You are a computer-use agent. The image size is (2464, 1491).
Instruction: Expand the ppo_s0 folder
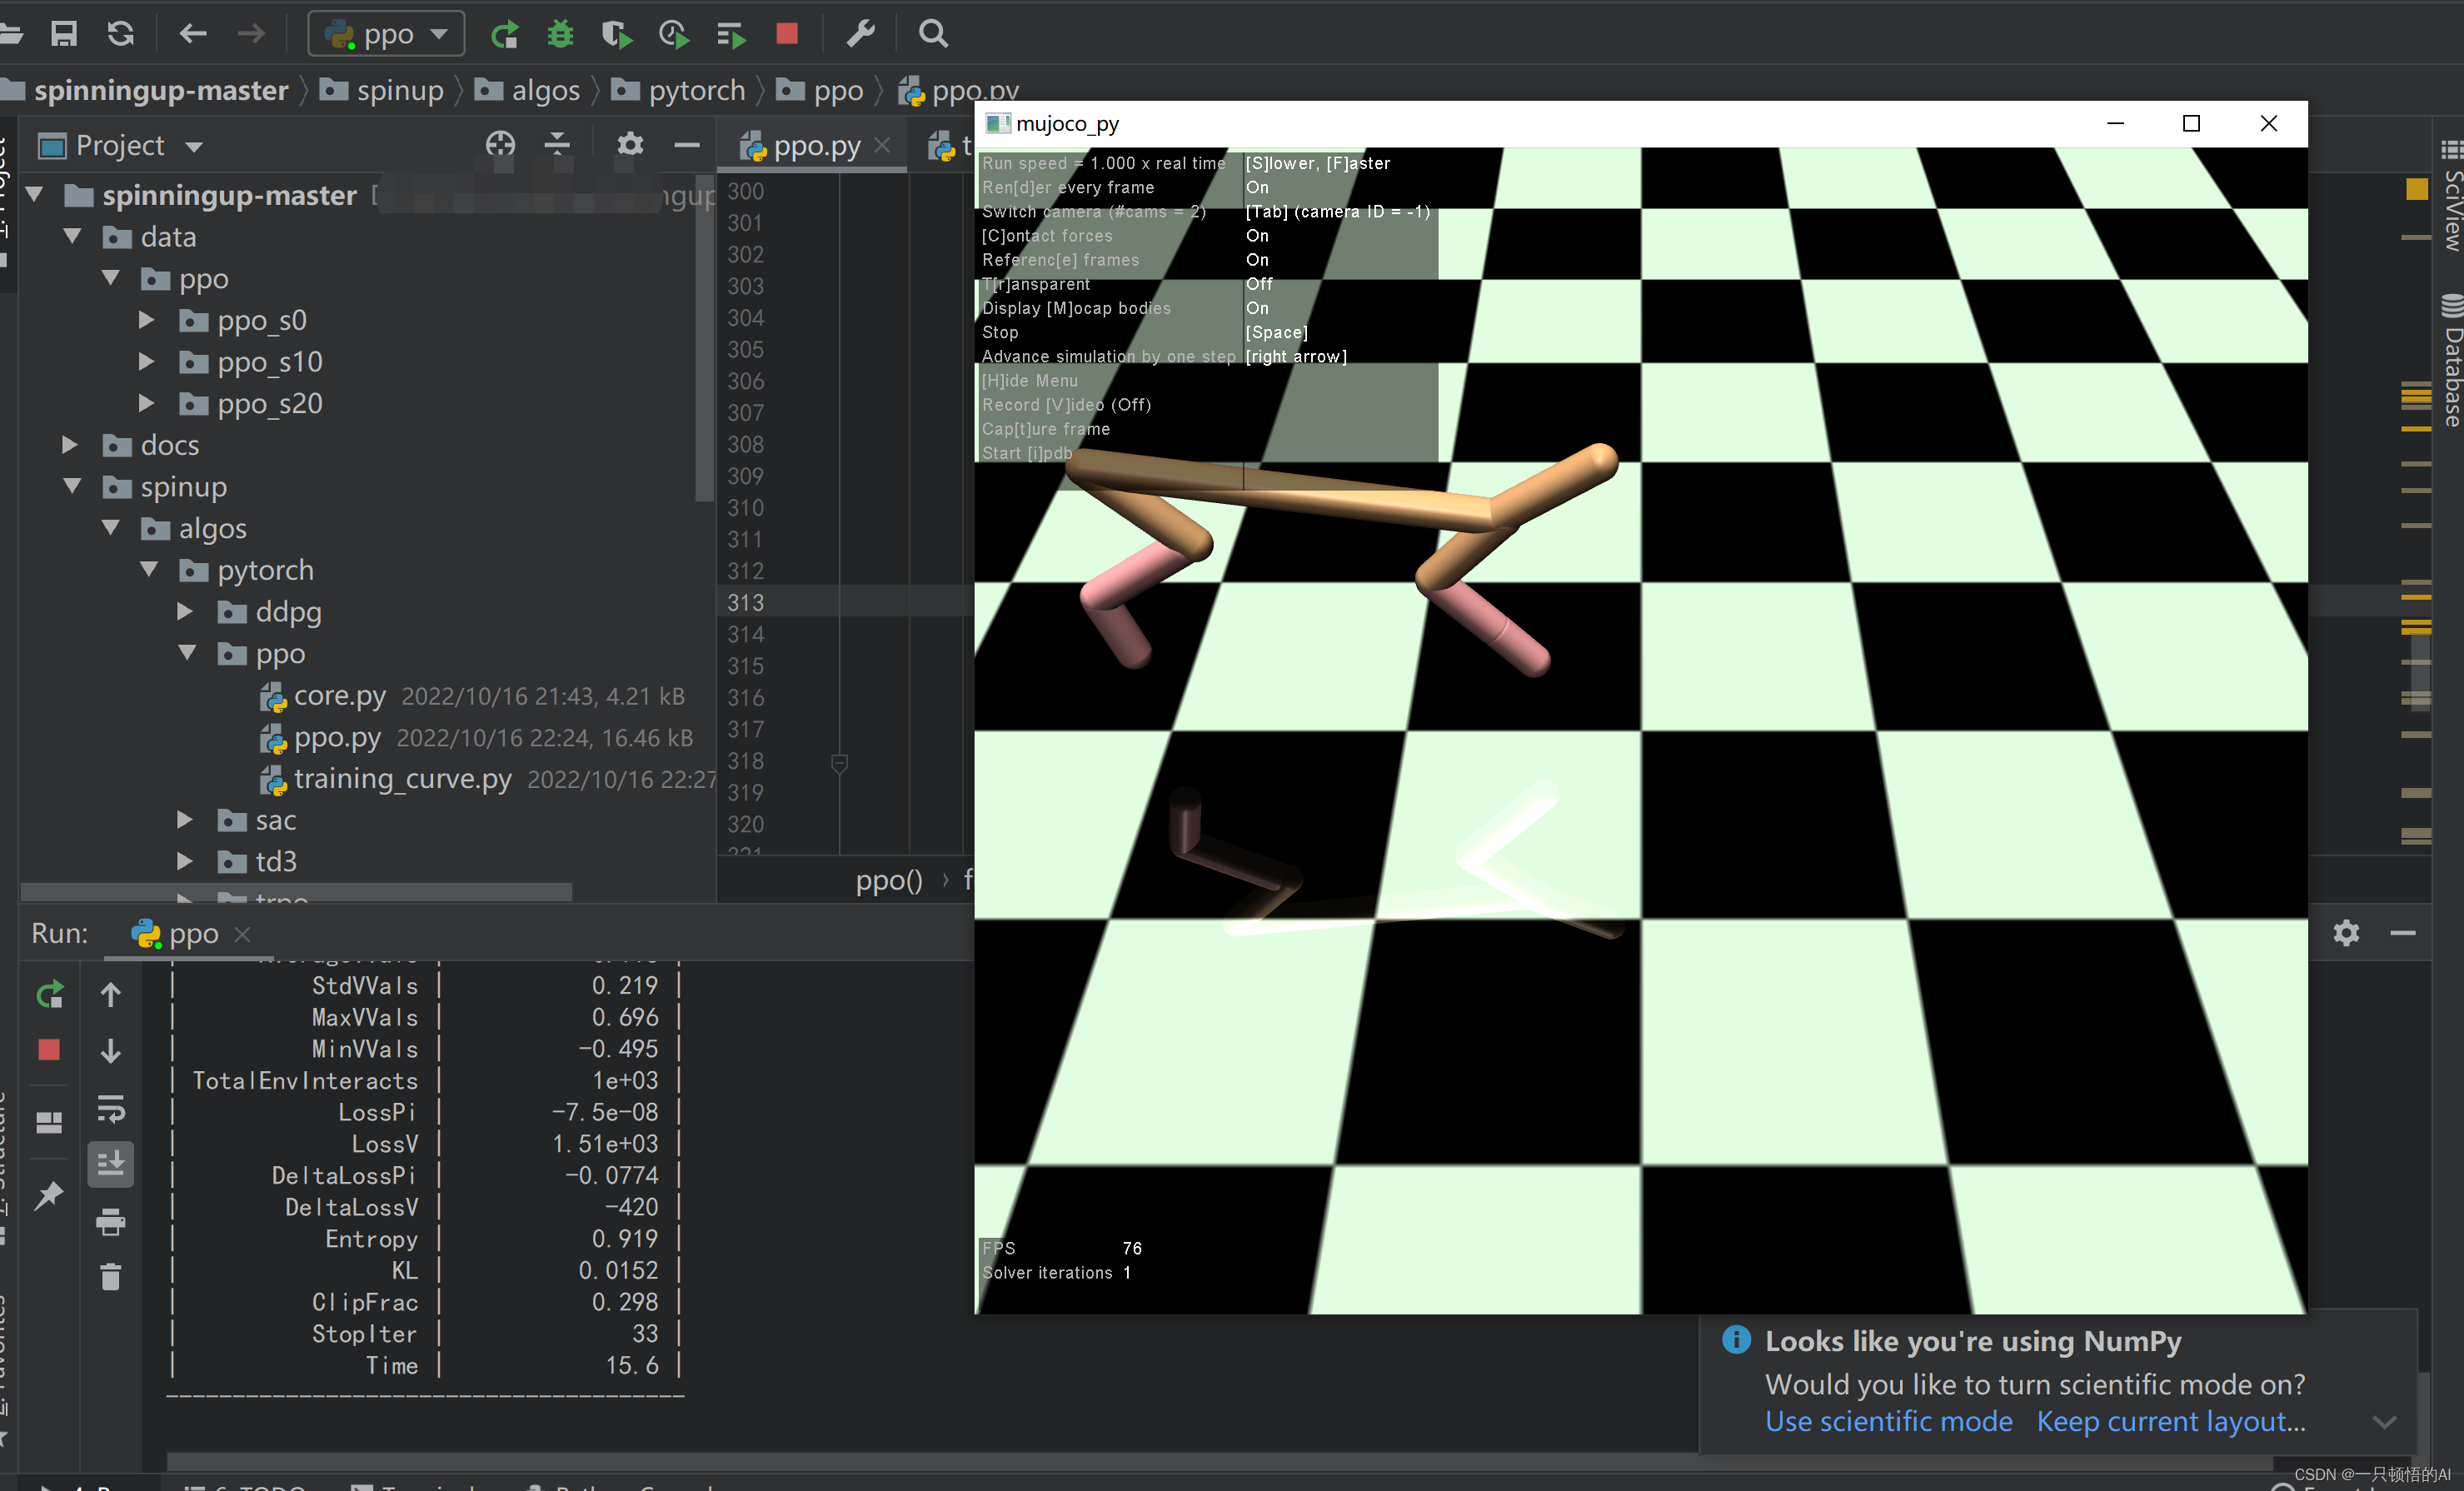click(x=147, y=320)
